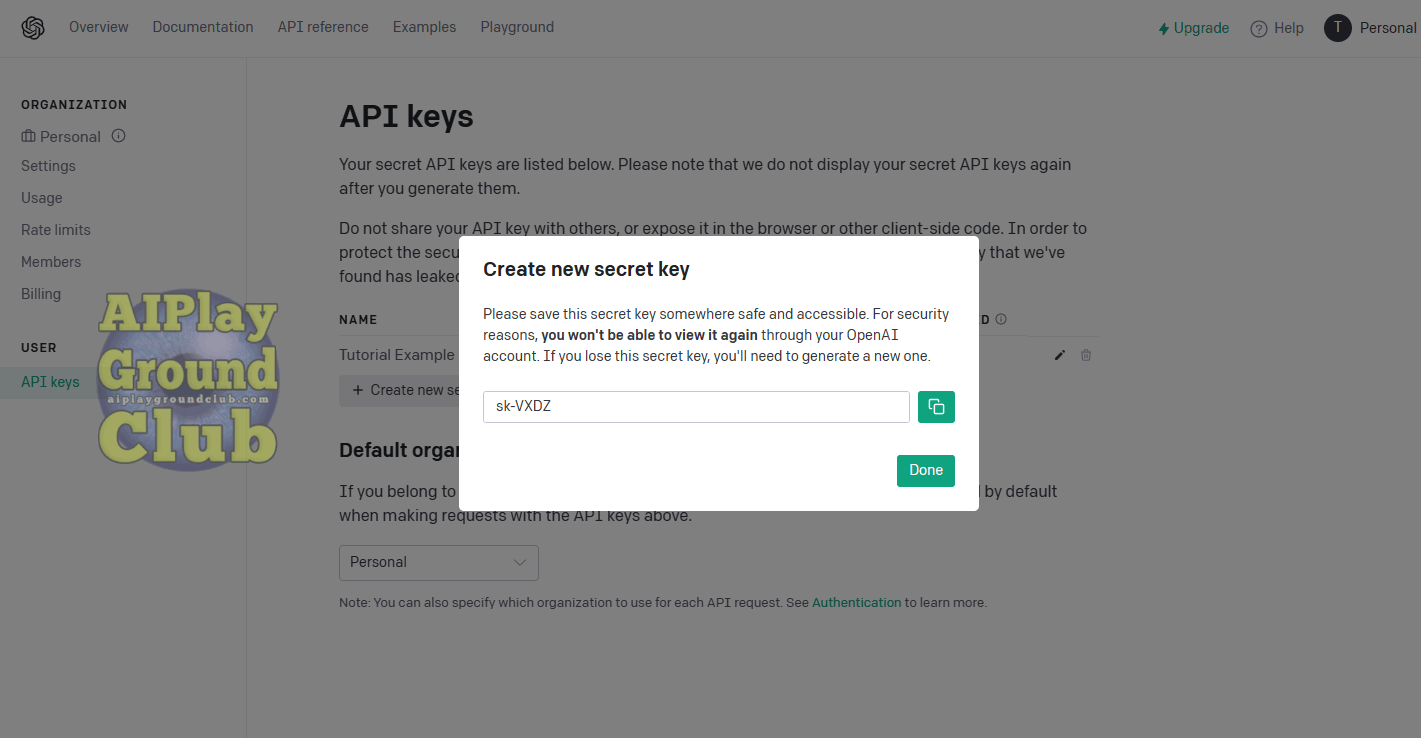Click the Done button
The height and width of the screenshot is (738, 1421).
click(x=926, y=471)
